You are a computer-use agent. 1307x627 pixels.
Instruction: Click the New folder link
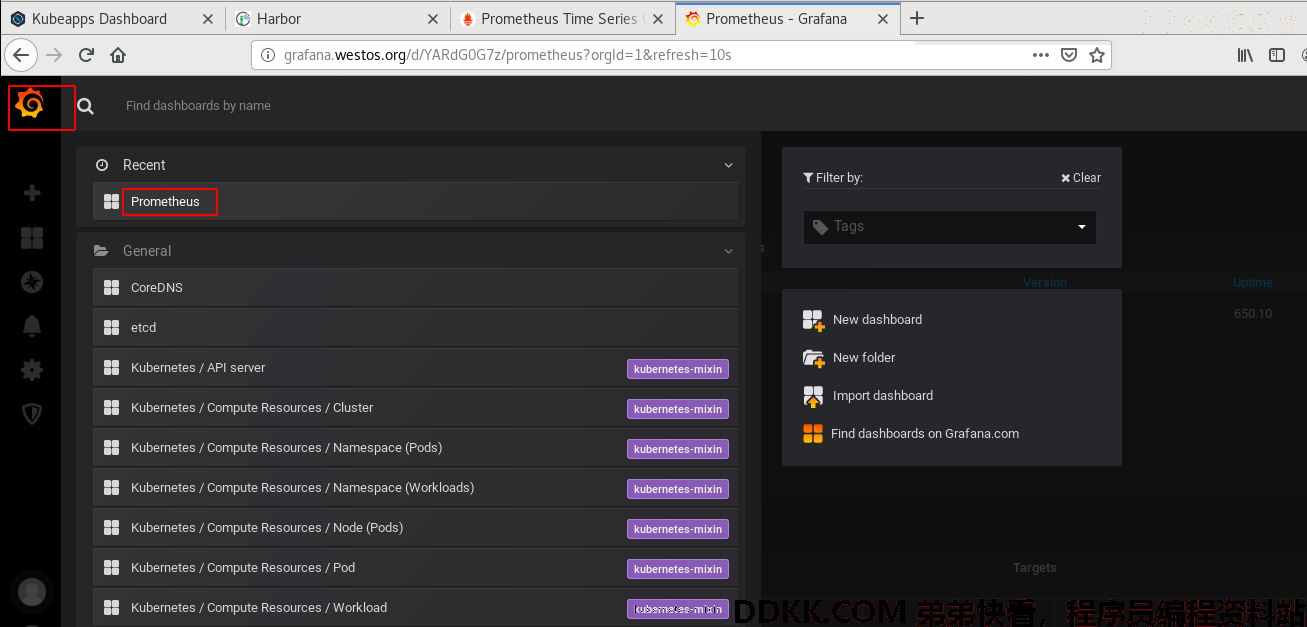click(x=864, y=358)
